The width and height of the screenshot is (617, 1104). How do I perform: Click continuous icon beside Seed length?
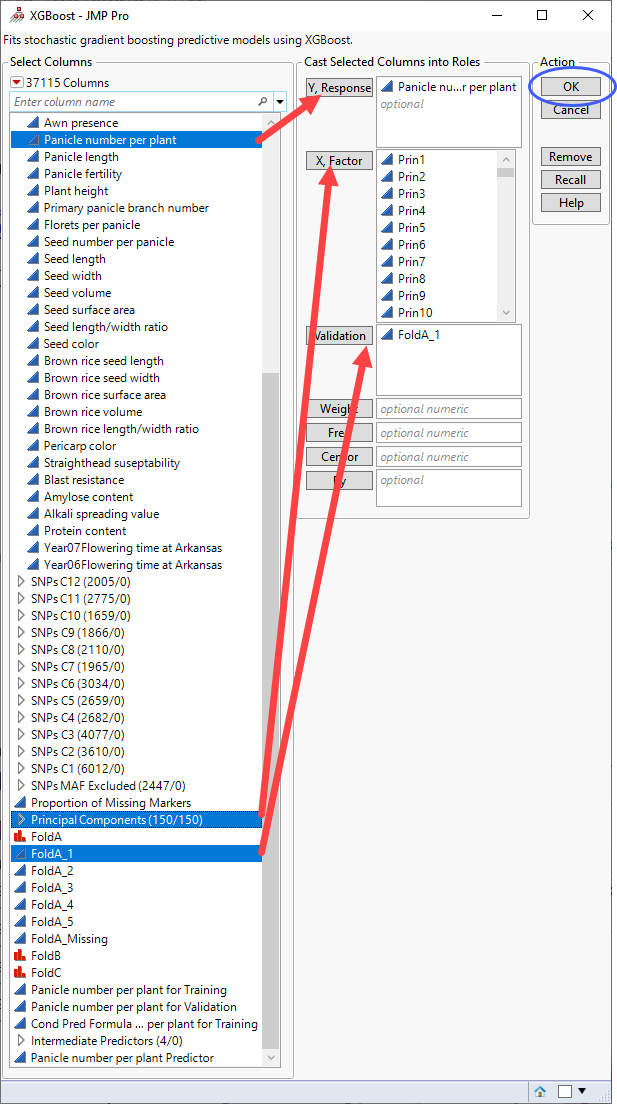pyautogui.click(x=33, y=259)
